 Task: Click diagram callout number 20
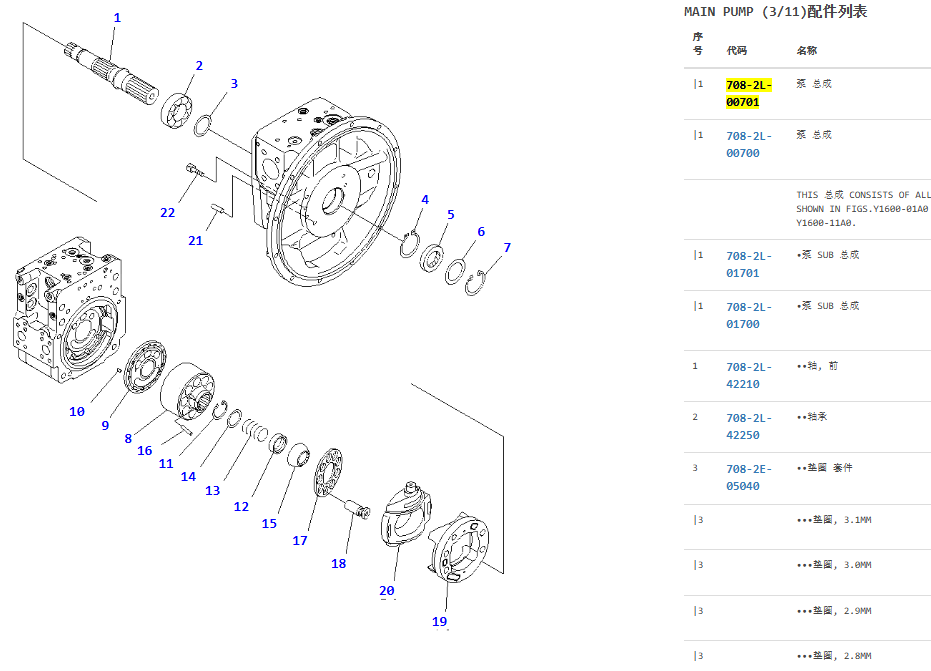[387, 590]
